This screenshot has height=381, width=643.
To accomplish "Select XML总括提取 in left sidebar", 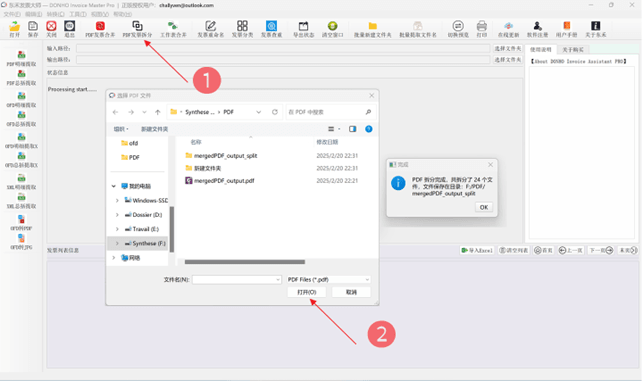I will tap(21, 201).
